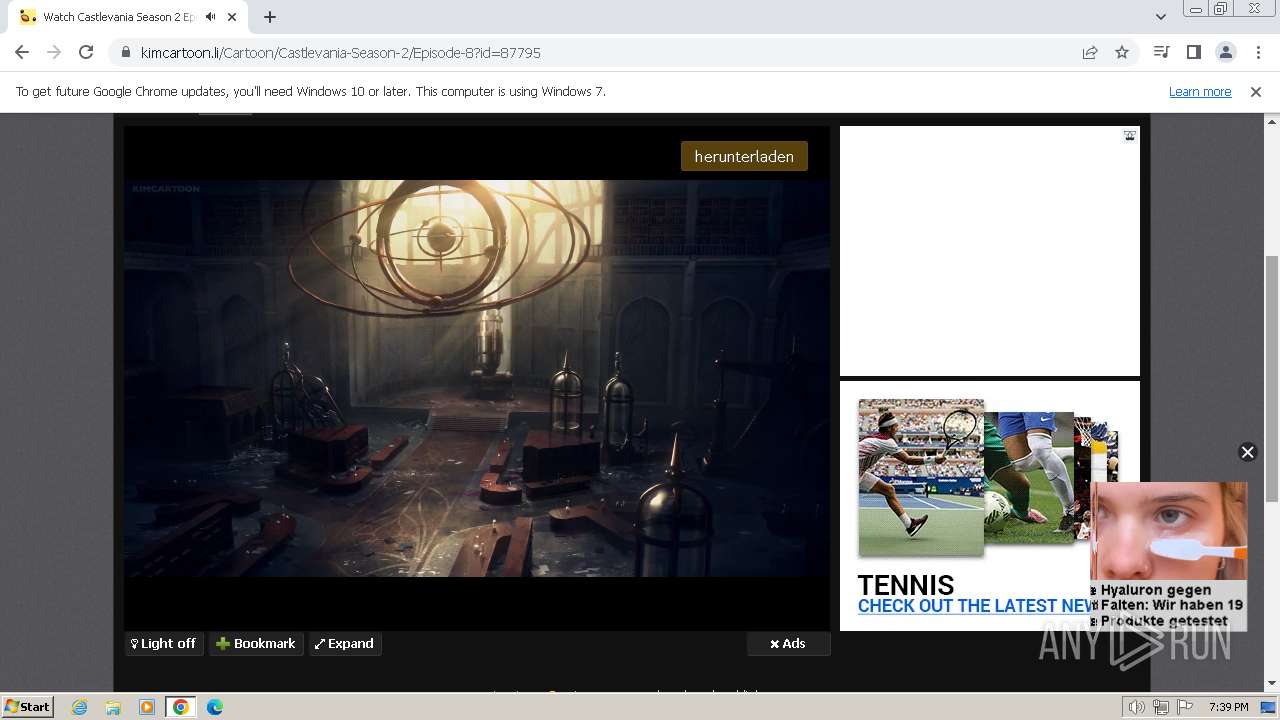Go back to the previous page
Image resolution: width=1280 pixels, height=720 pixels.
pyautogui.click(x=22, y=52)
